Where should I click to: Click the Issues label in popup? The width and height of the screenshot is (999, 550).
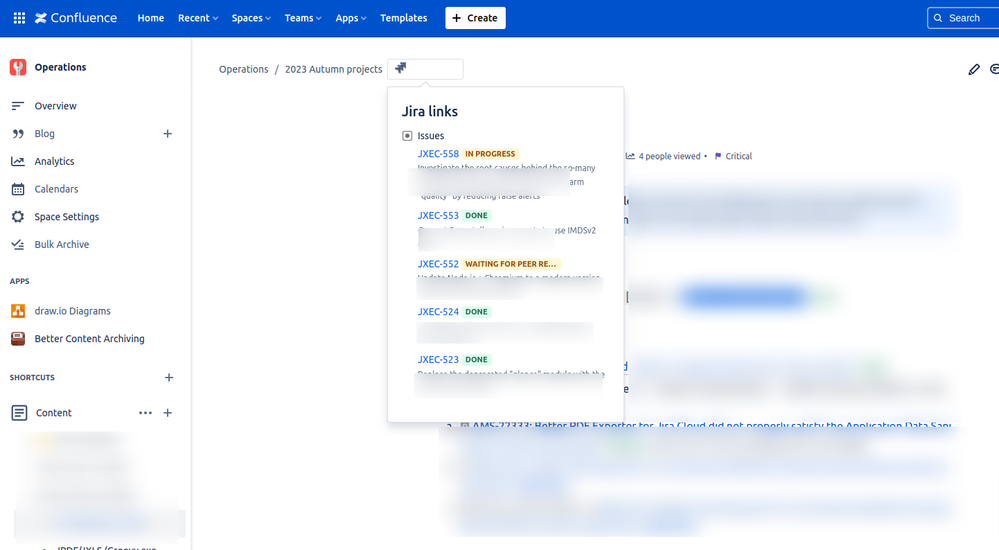point(431,136)
